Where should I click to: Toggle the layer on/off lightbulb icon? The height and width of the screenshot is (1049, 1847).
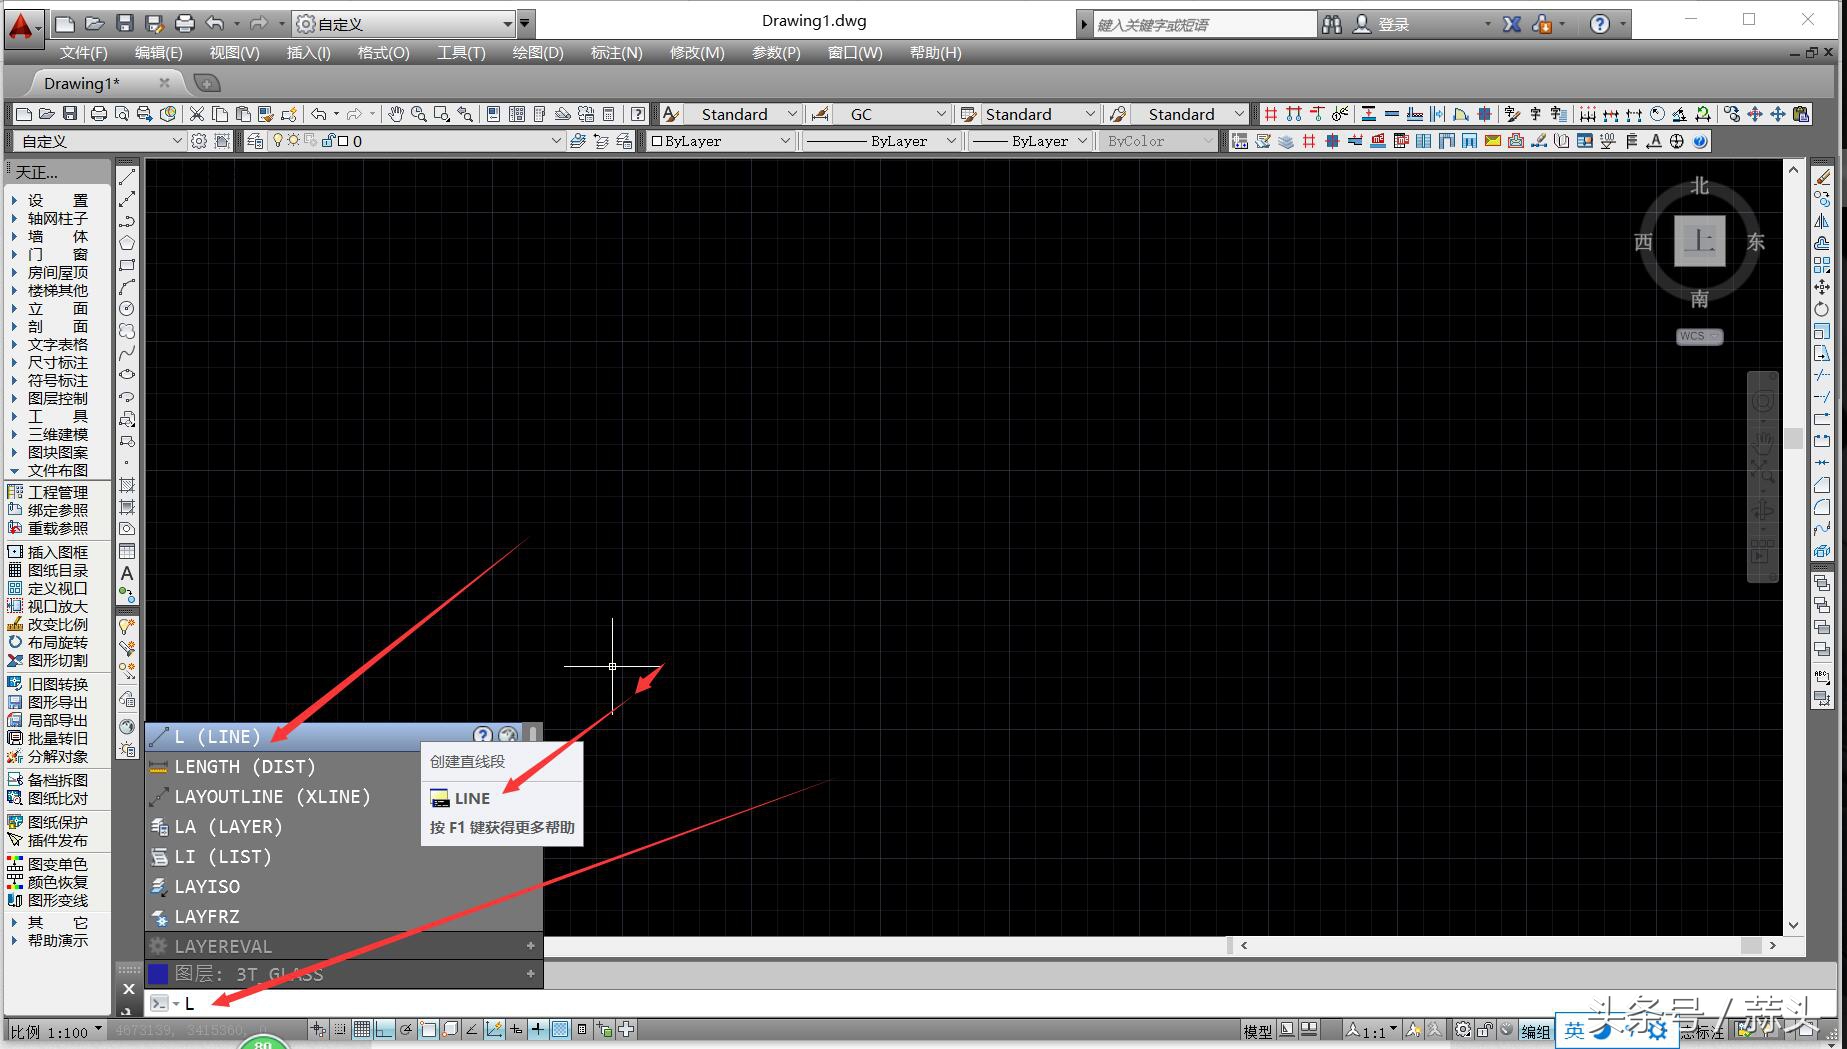[x=278, y=141]
